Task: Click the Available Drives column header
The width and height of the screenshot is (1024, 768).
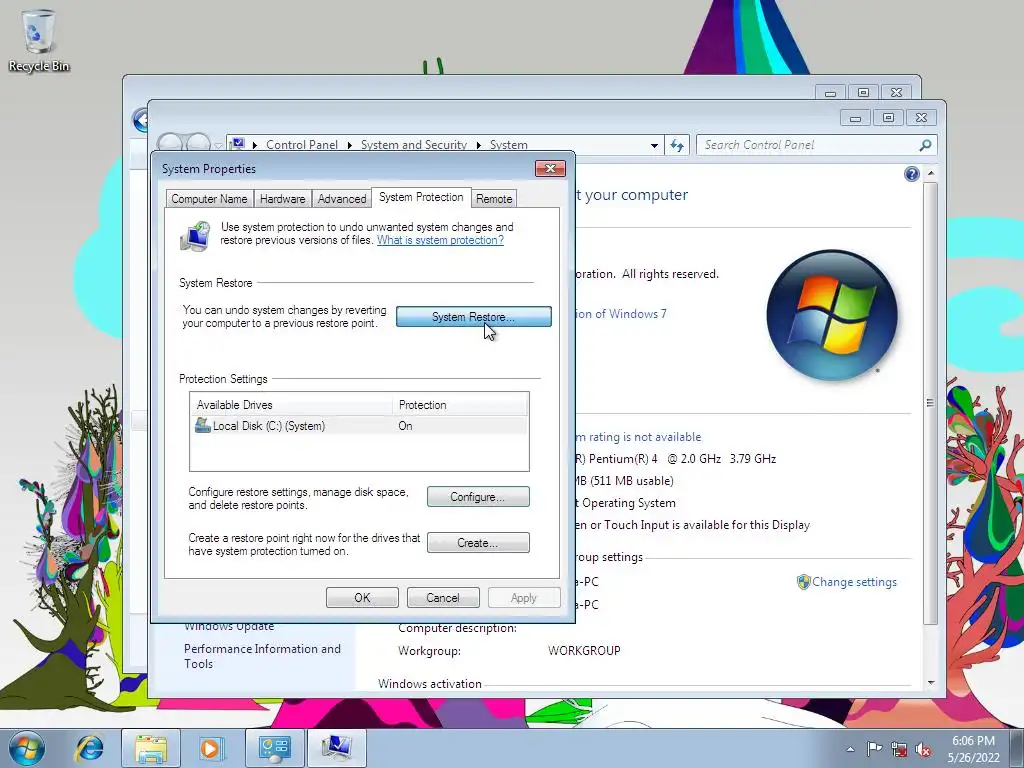Action: coord(292,405)
